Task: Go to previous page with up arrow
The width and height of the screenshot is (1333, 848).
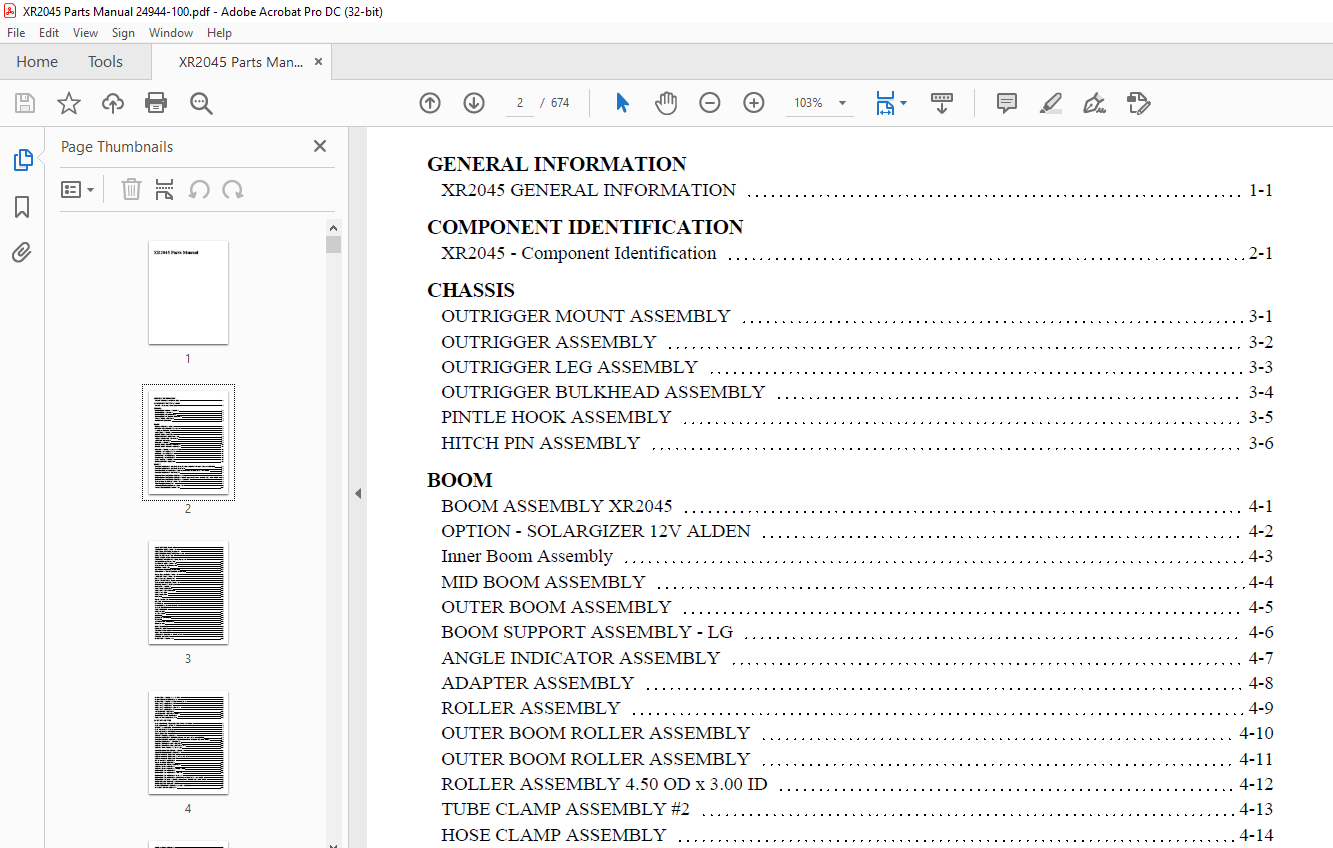Action: click(430, 103)
